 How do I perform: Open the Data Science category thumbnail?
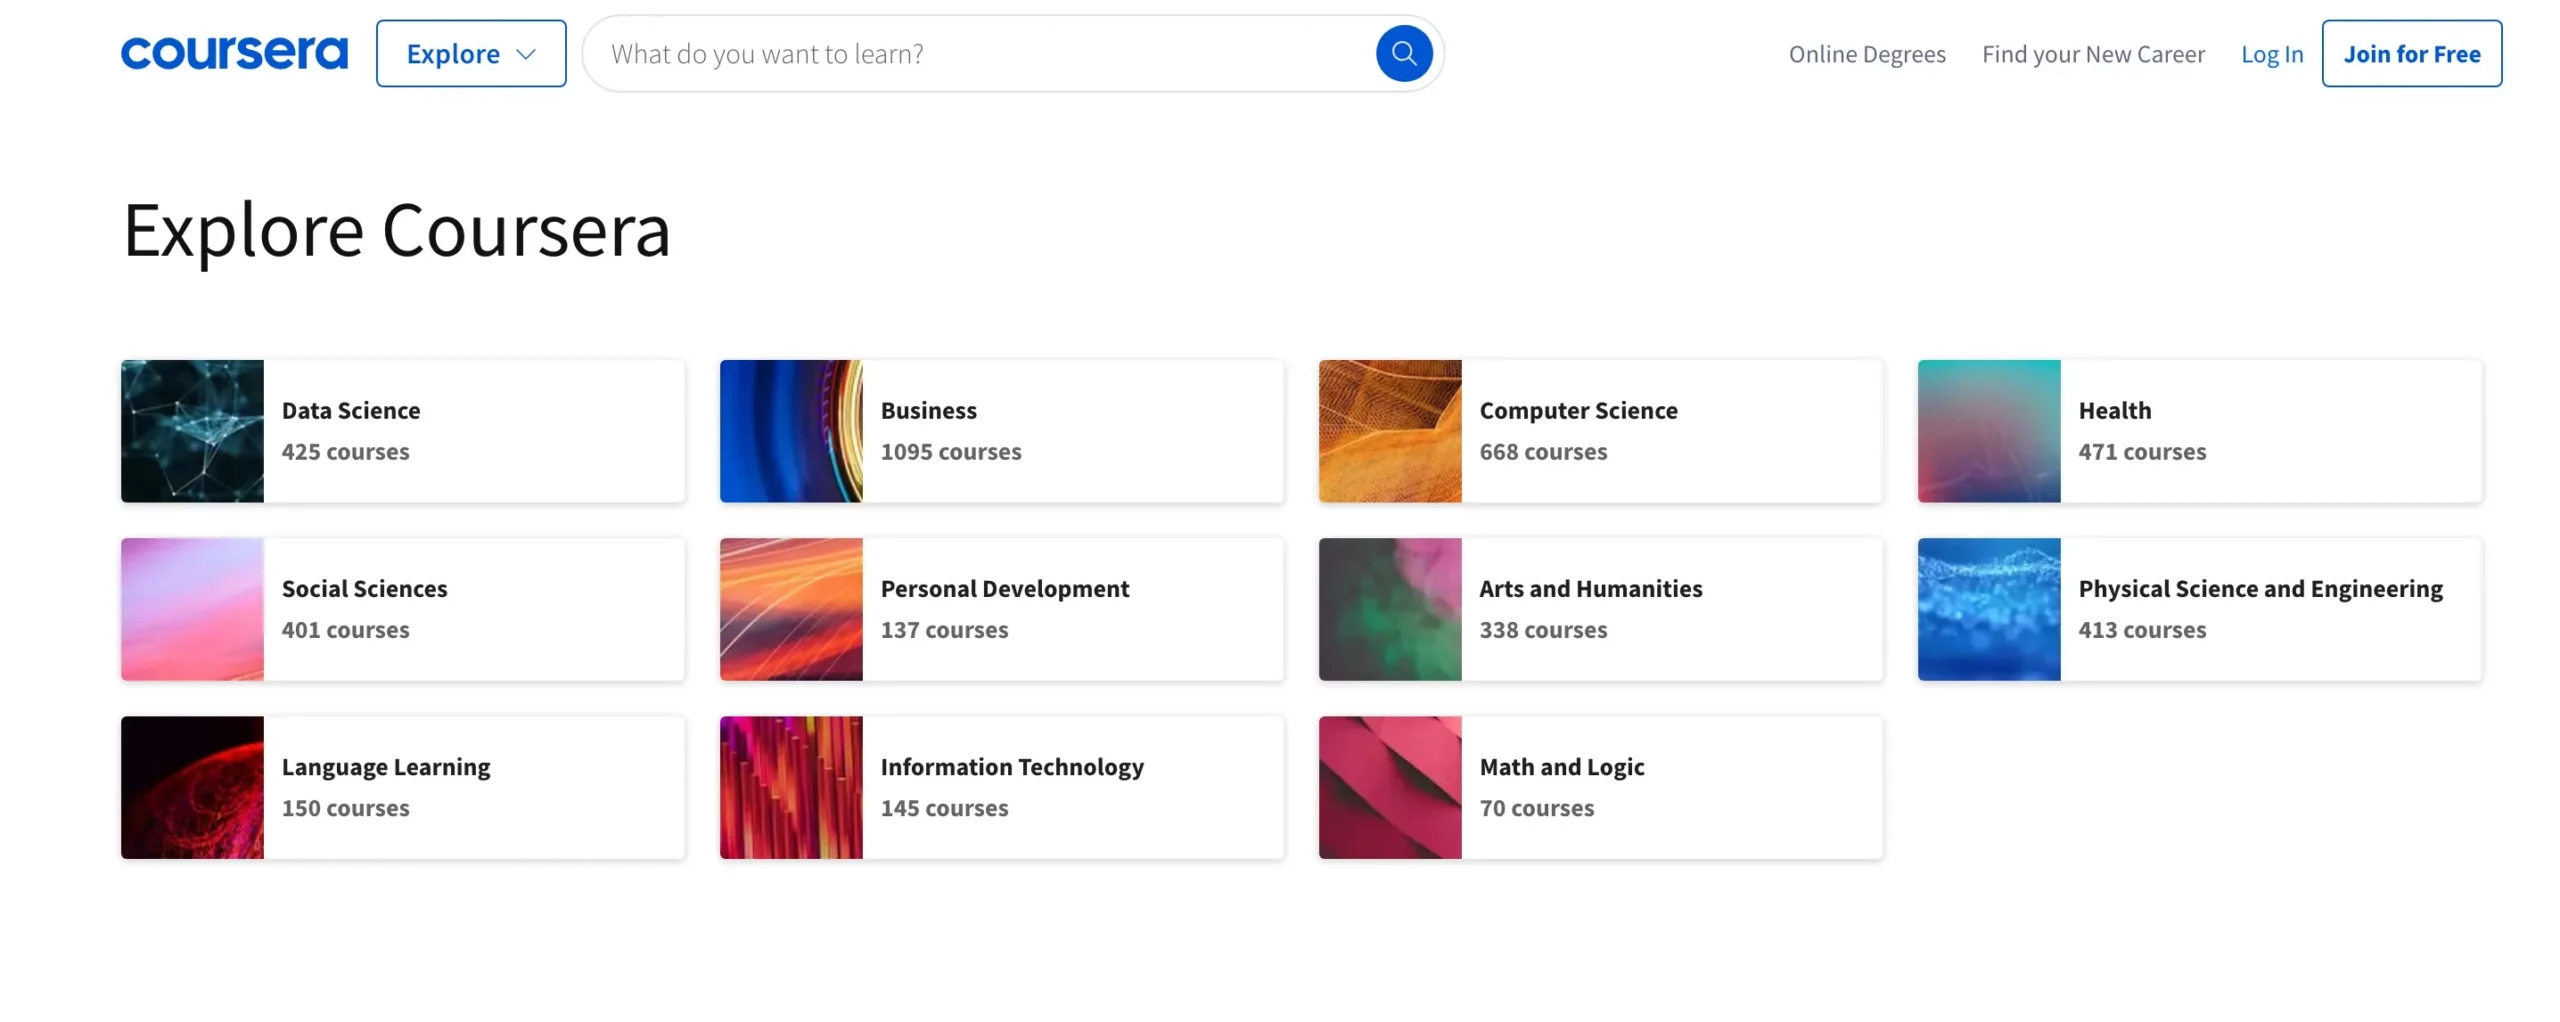tap(192, 430)
